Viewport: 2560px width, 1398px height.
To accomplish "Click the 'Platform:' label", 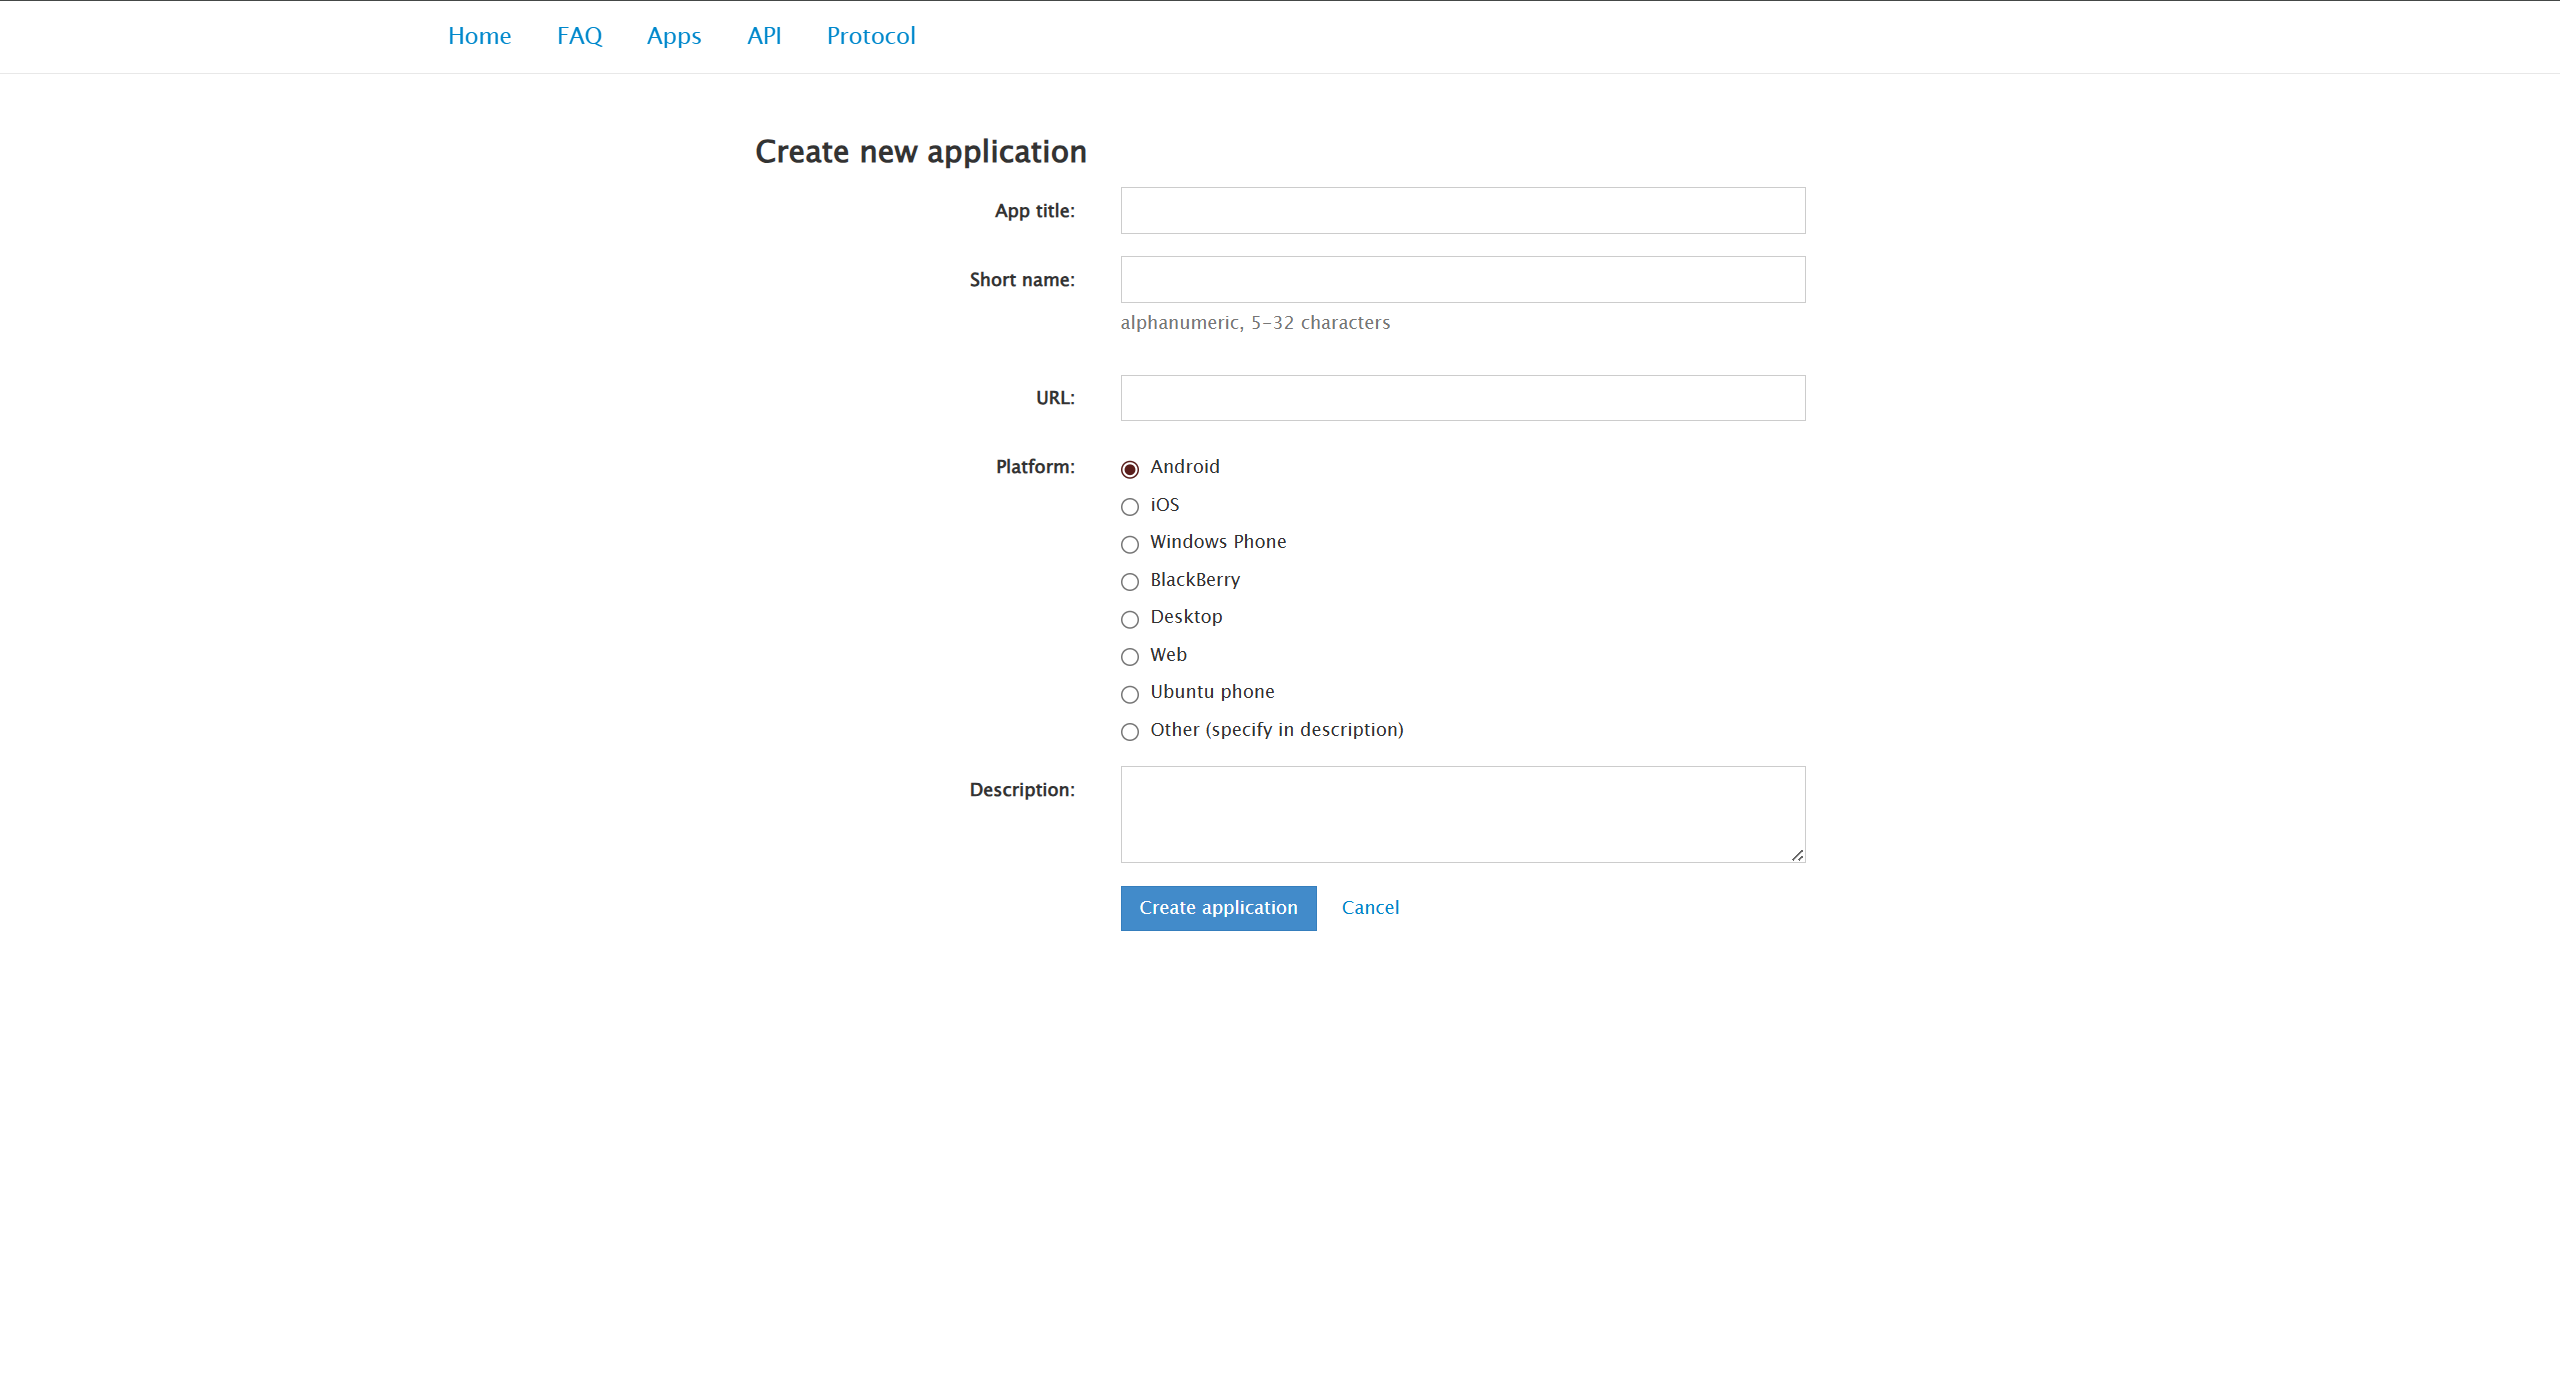I will pos(1035,467).
